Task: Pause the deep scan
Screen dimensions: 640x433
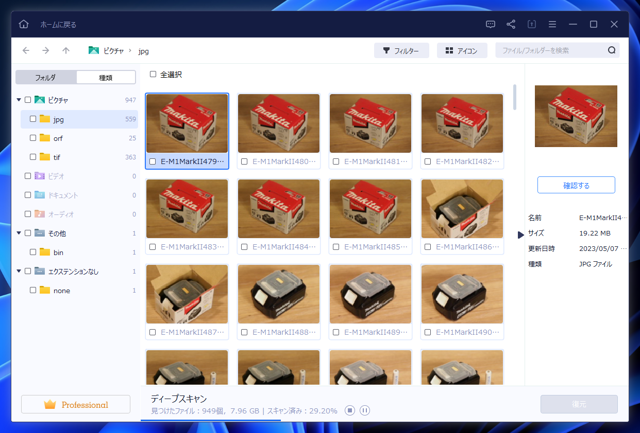Action: [365, 410]
